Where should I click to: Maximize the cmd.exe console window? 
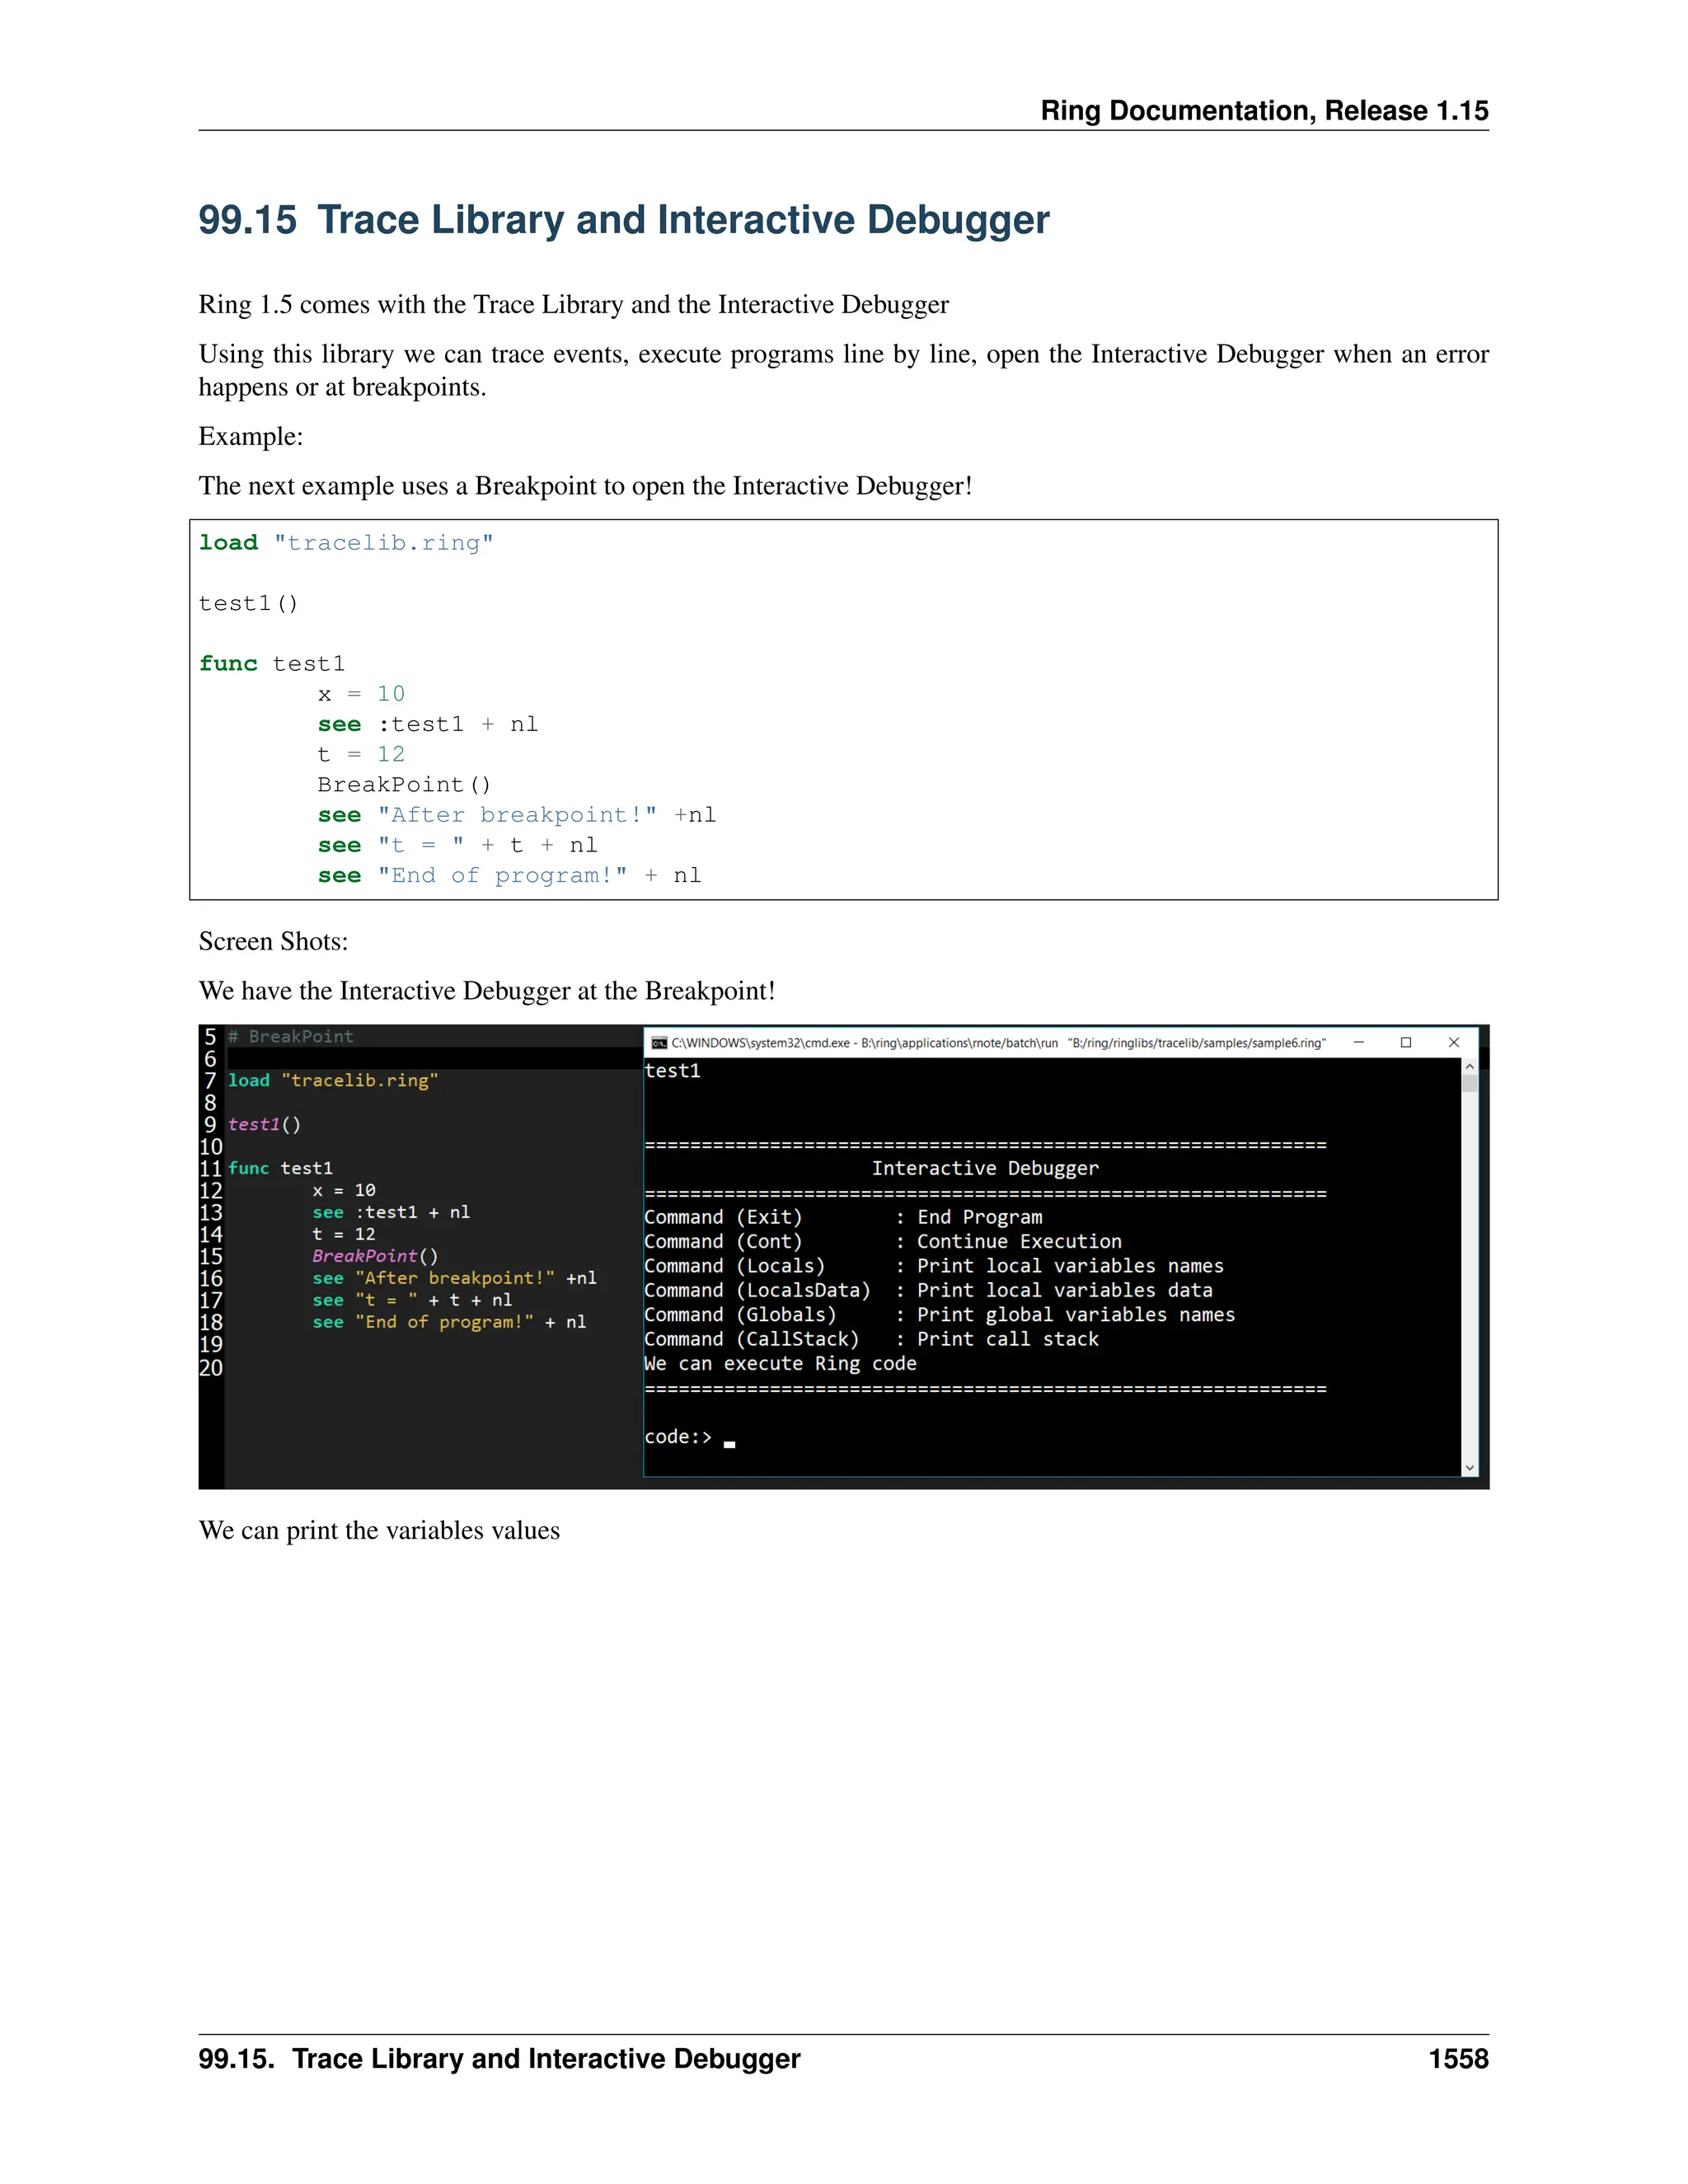click(x=1406, y=1042)
